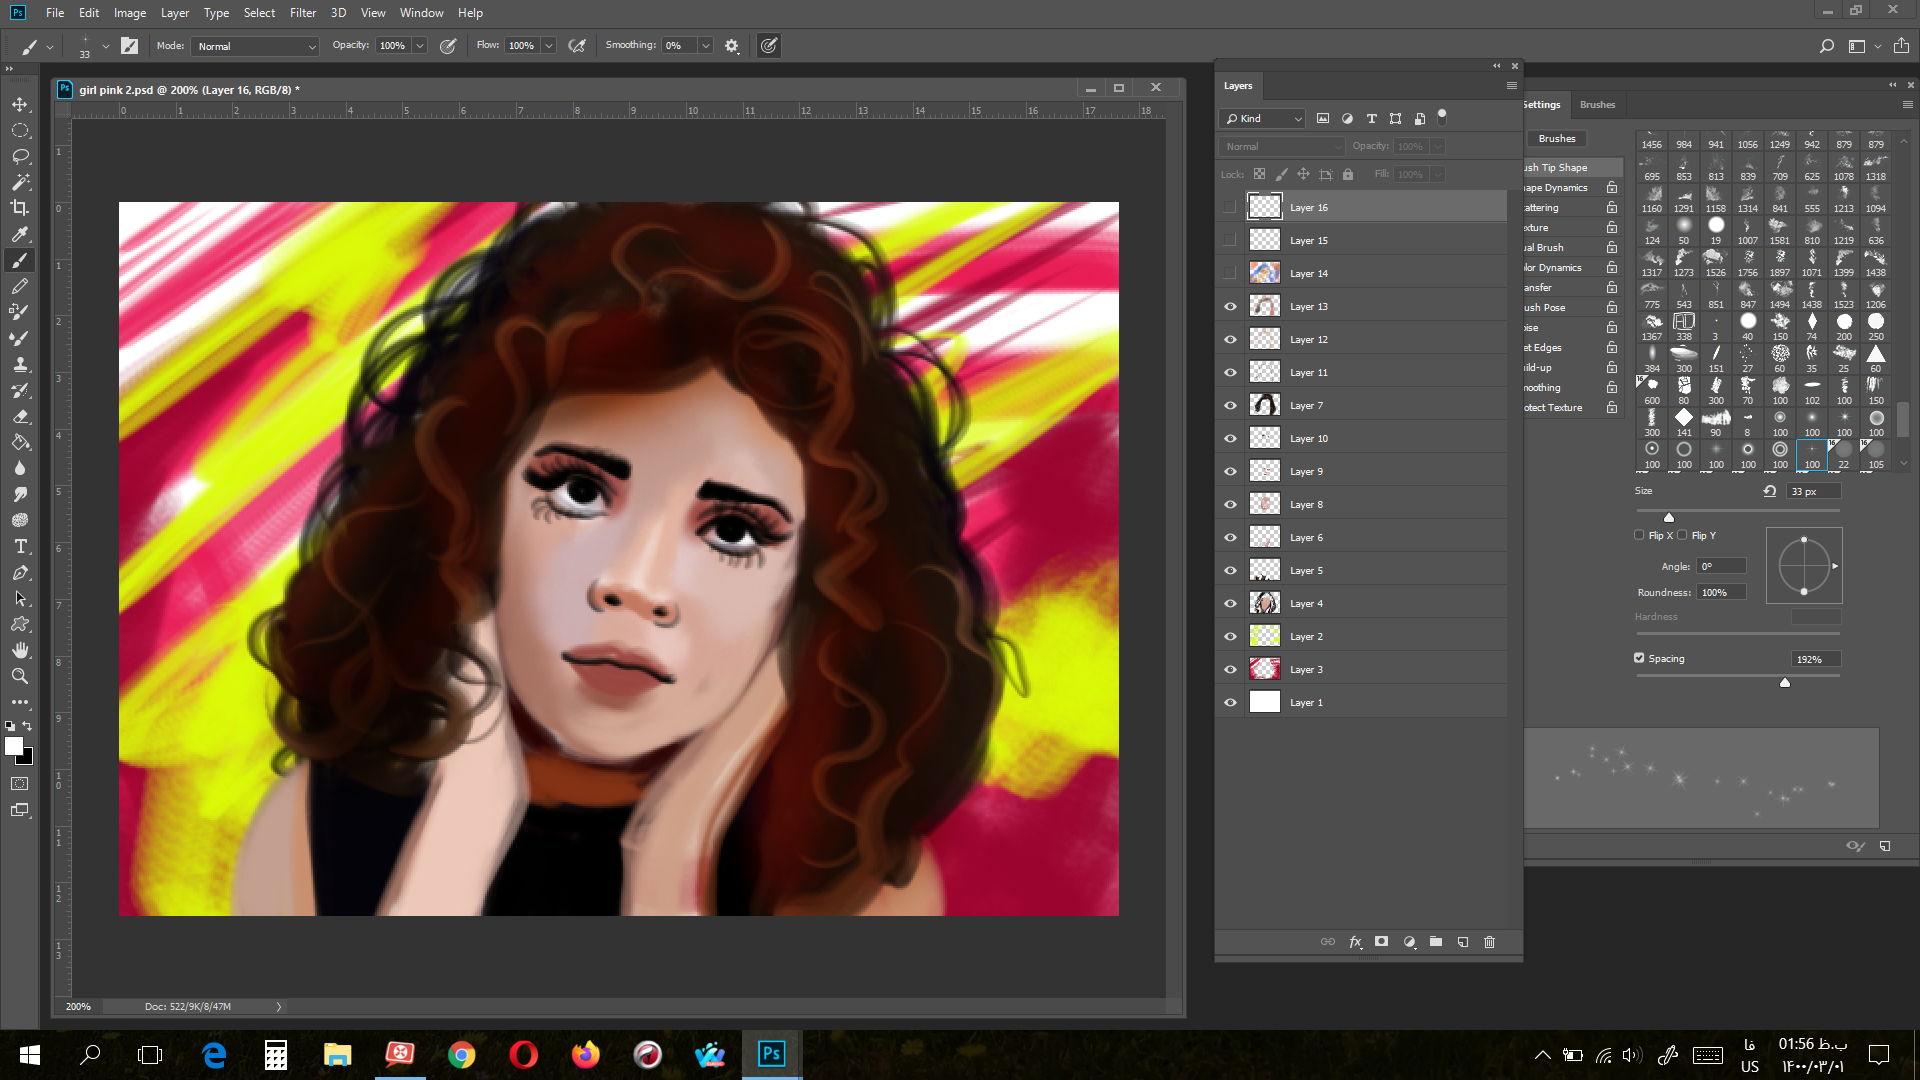Create new adjustment layer icon
1920x1080 pixels.
1409,942
